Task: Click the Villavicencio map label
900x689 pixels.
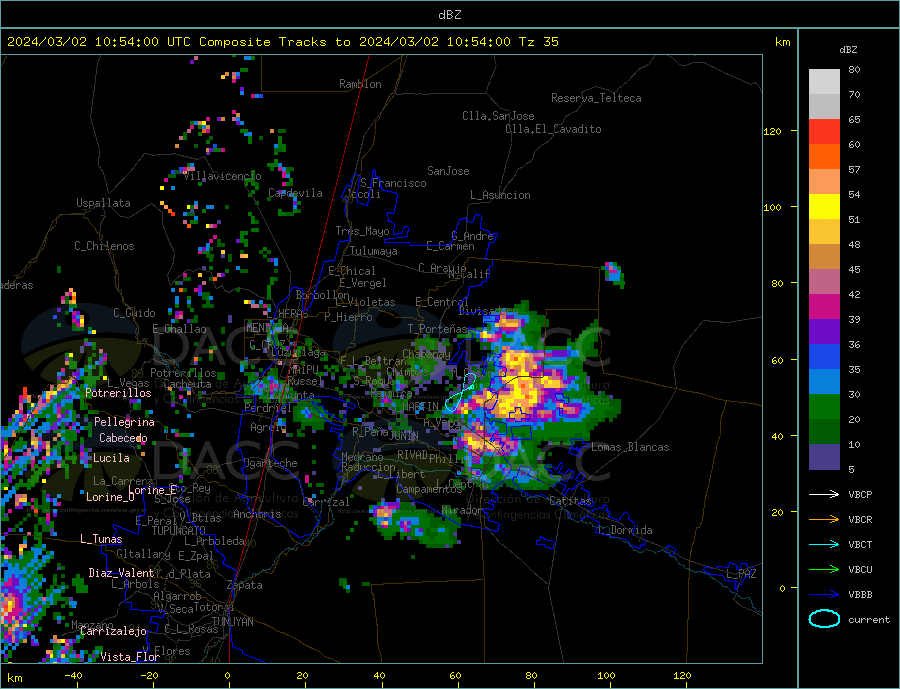Action: [222, 176]
